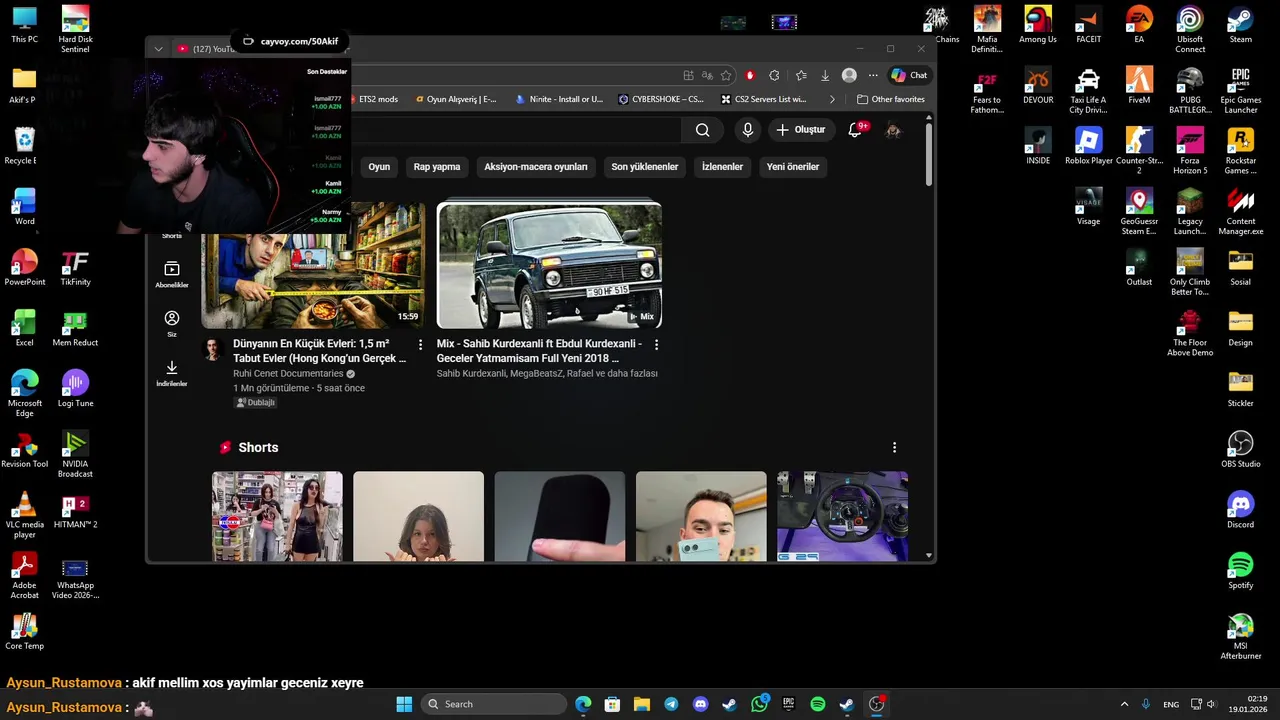
Task: Toggle the microphone tray icon
Action: tap(1146, 704)
